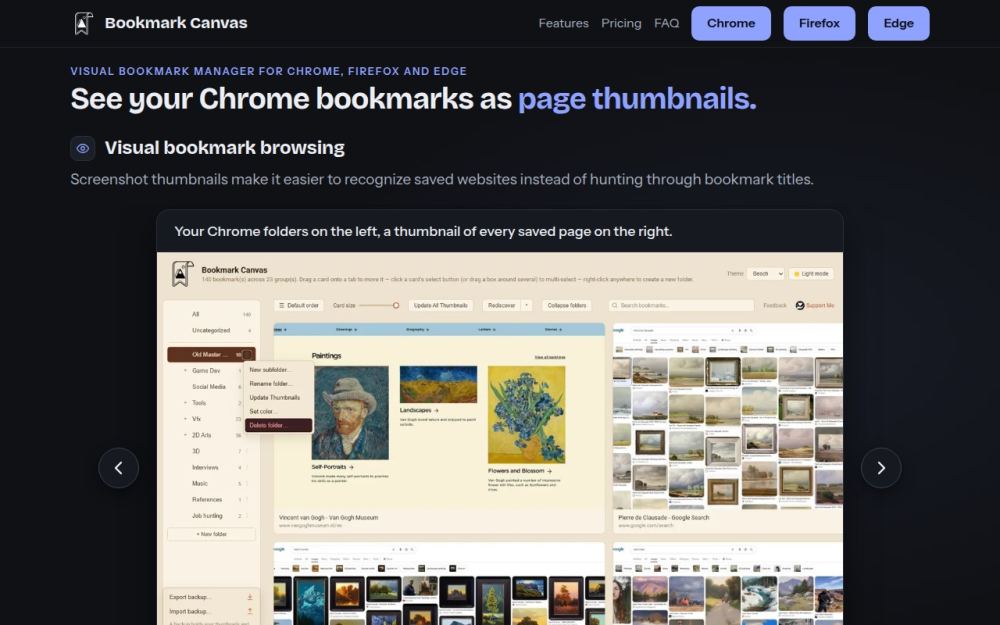Click the page thumbnails headline text
The width and height of the screenshot is (1000, 625).
click(637, 99)
